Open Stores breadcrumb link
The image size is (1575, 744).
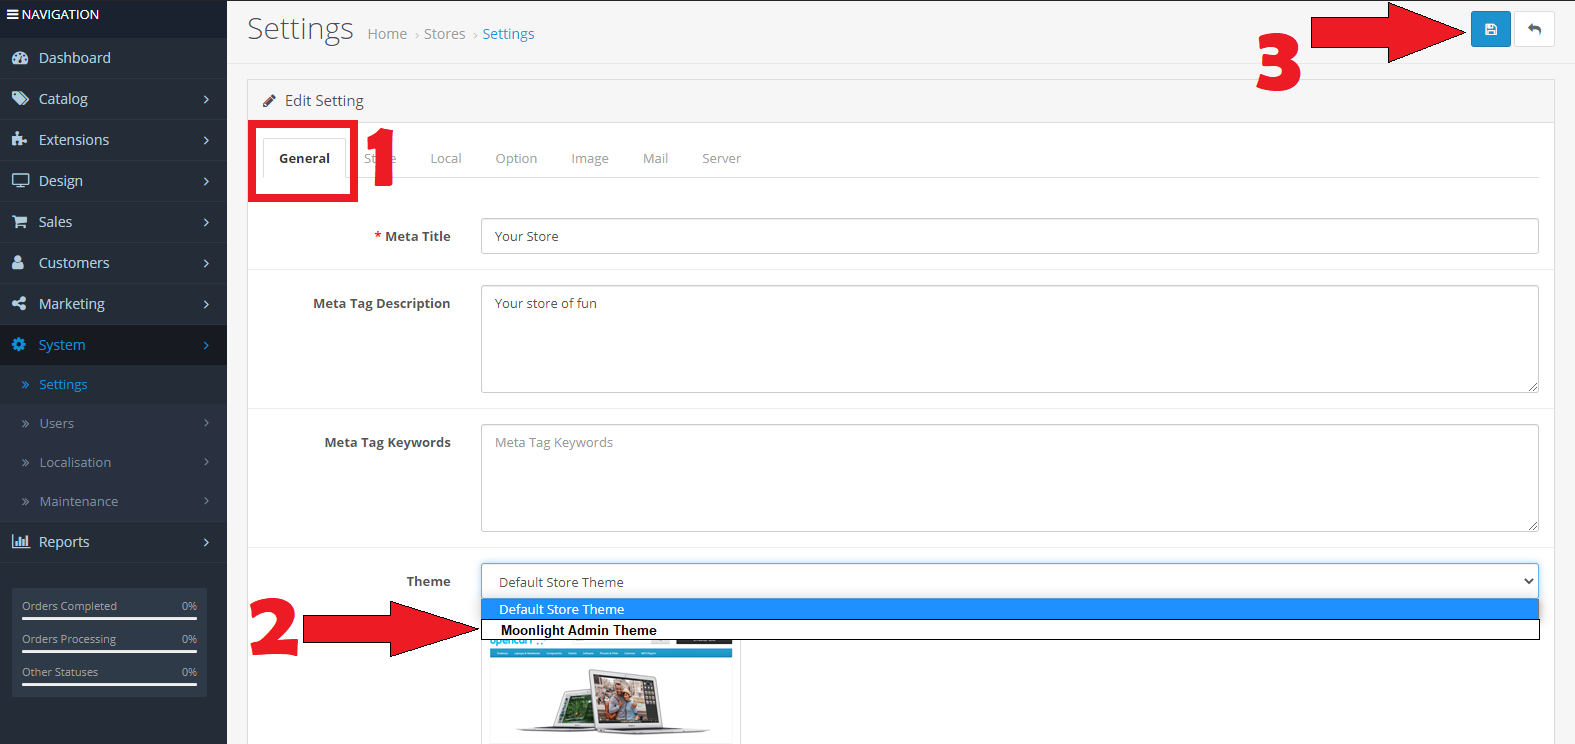point(444,34)
